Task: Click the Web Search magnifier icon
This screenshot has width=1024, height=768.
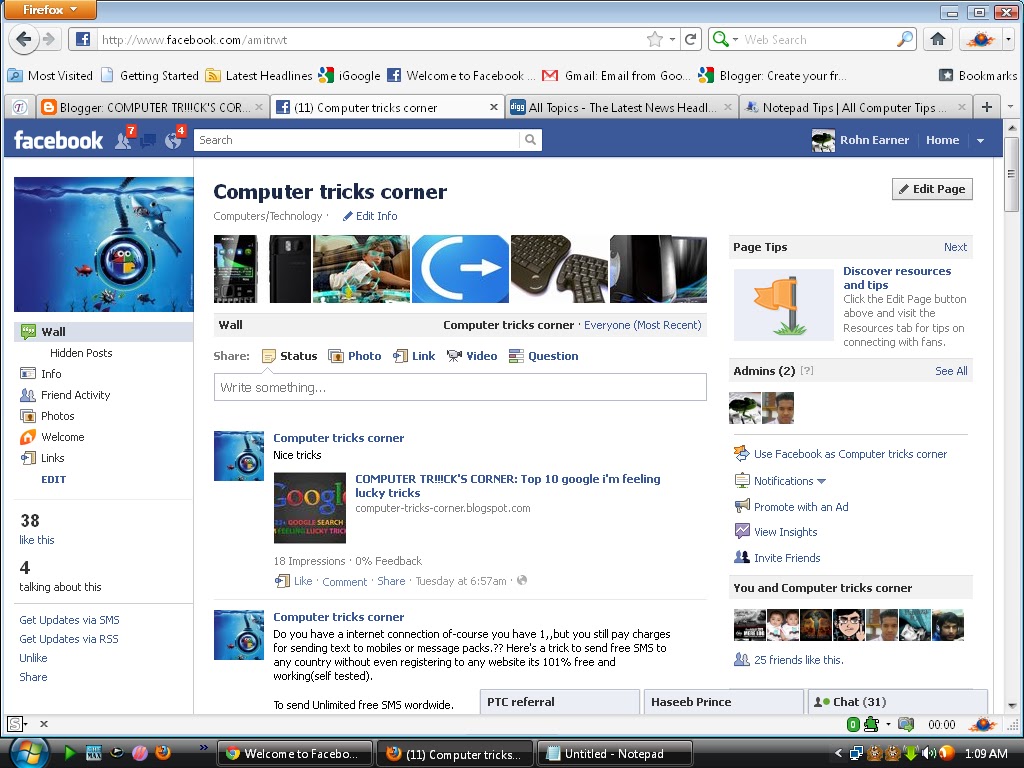Action: (904, 39)
